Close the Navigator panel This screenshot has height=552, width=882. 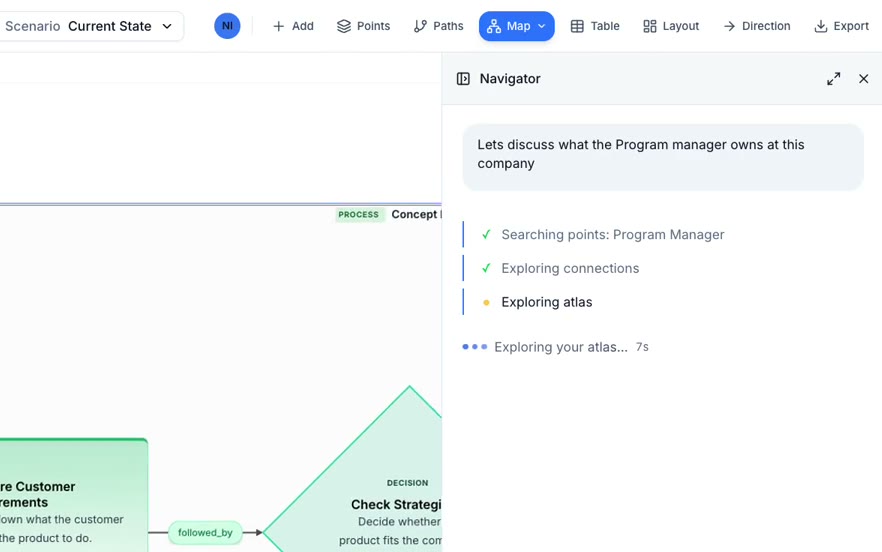coord(863,79)
